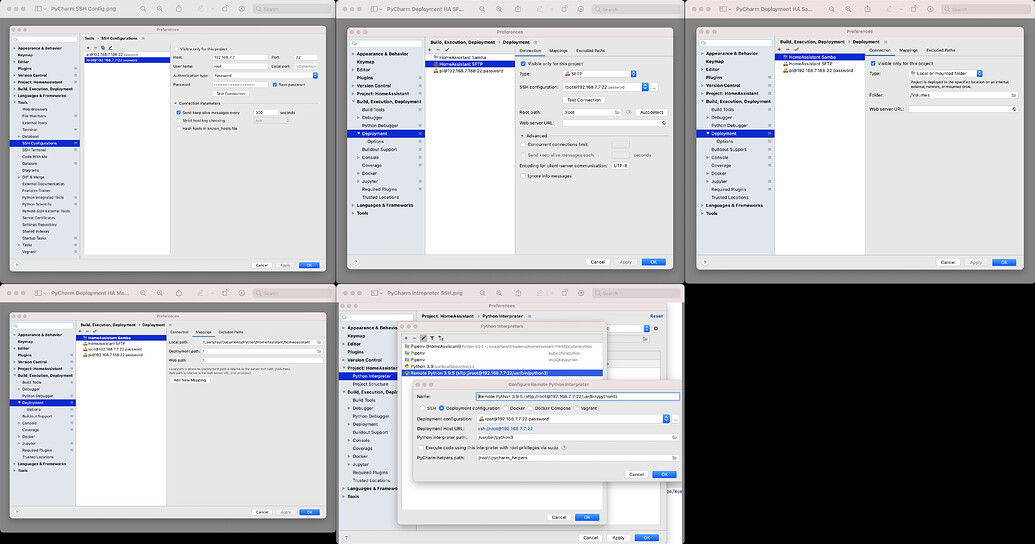
Task: Toggle Visible only for this project in SSH Config
Action: pos(177,49)
